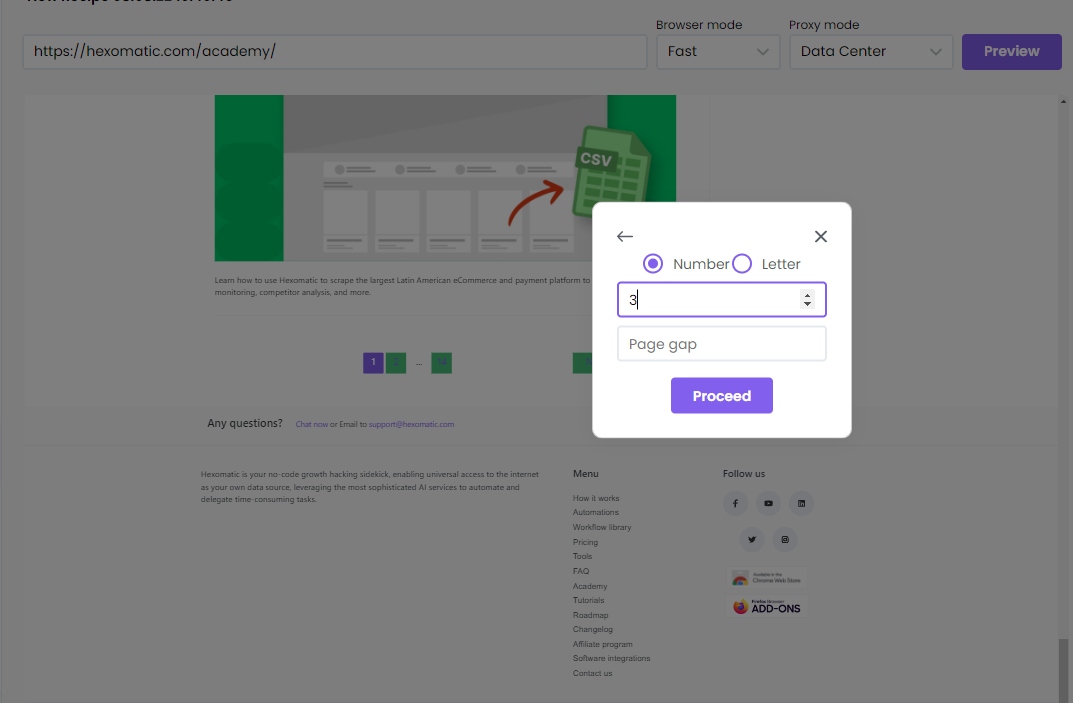Click the Instagram social icon
The image size is (1073, 703).
click(785, 539)
